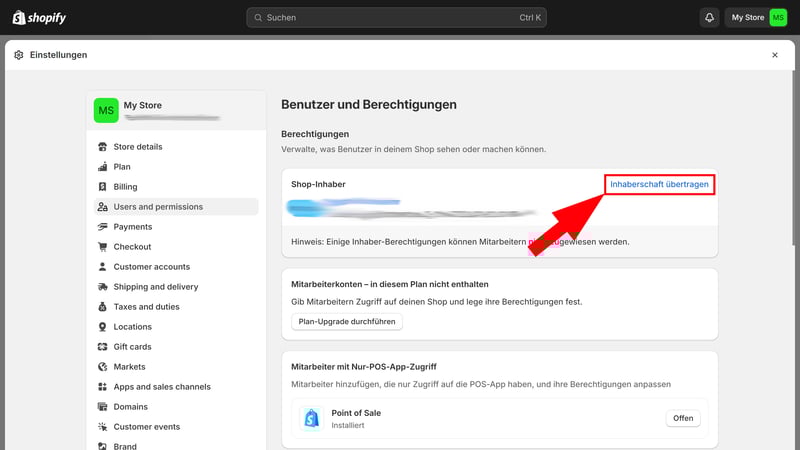The width and height of the screenshot is (800, 450).
Task: Click the Shopify logo in top bar
Action: point(41,17)
